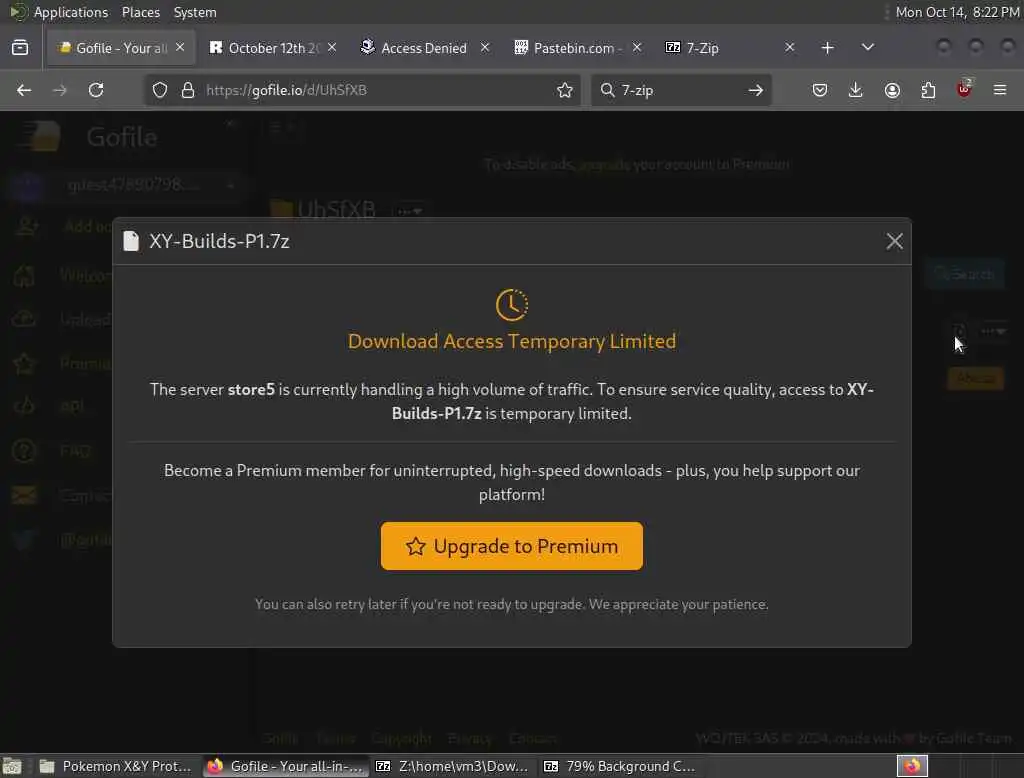Viewport: 1024px width, 778px height.
Task: Switch to Z:\home\vm3\Dow... 7-Zip window
Action: 453,766
